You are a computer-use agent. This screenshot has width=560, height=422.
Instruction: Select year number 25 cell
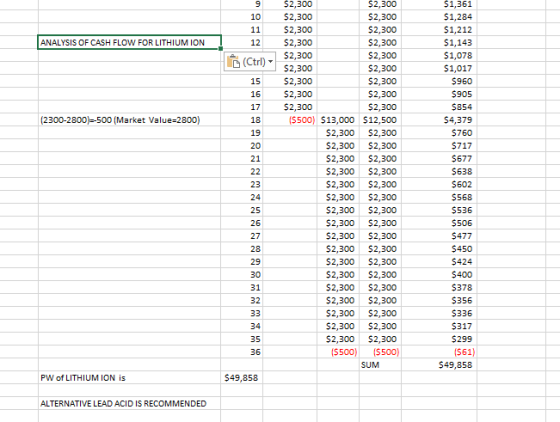tap(241, 210)
